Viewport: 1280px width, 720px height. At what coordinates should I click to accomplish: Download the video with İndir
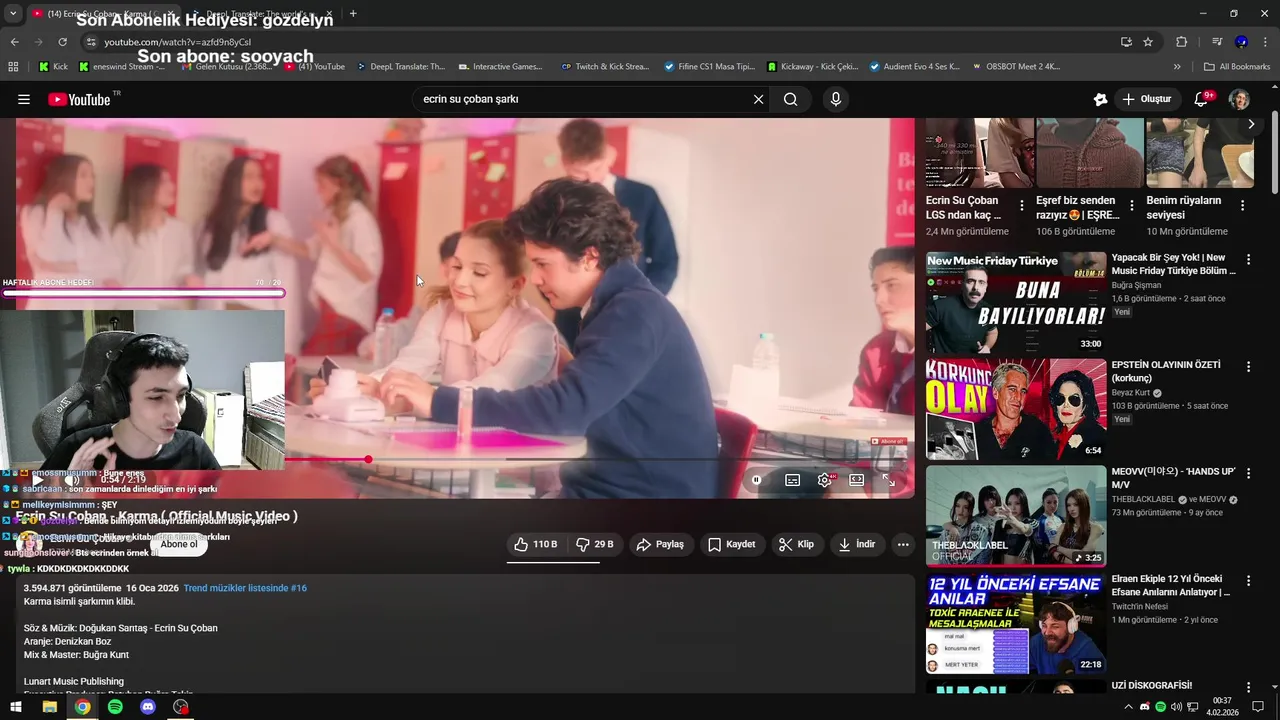(x=857, y=544)
